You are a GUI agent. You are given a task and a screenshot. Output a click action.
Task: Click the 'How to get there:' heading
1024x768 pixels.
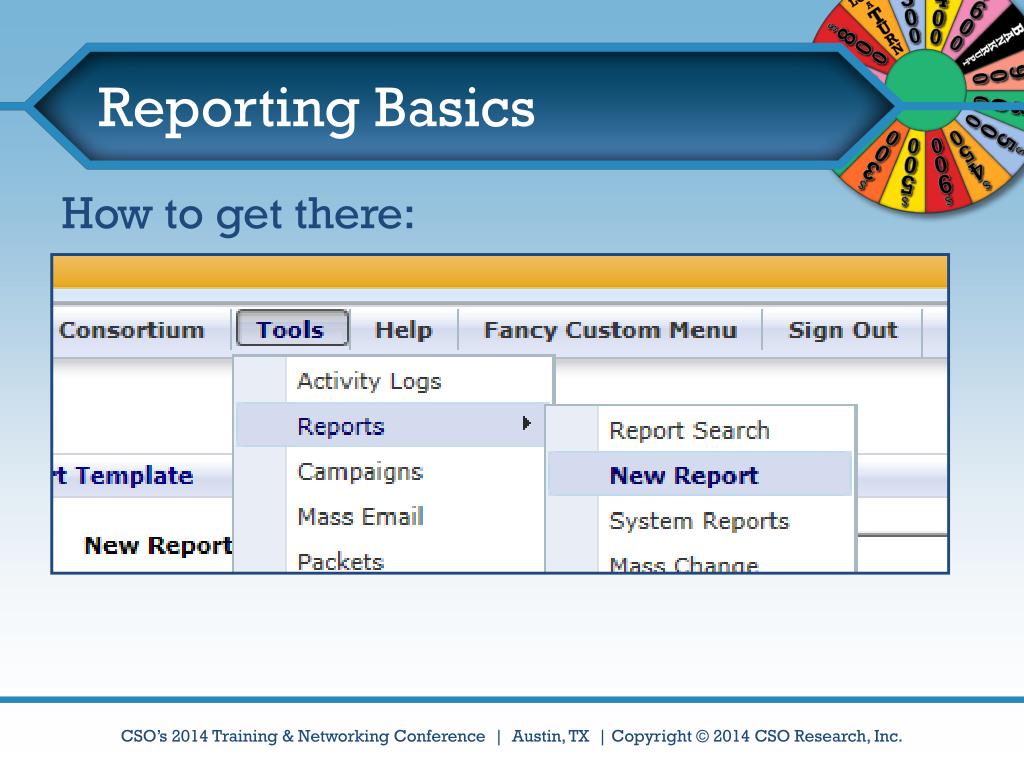(238, 215)
